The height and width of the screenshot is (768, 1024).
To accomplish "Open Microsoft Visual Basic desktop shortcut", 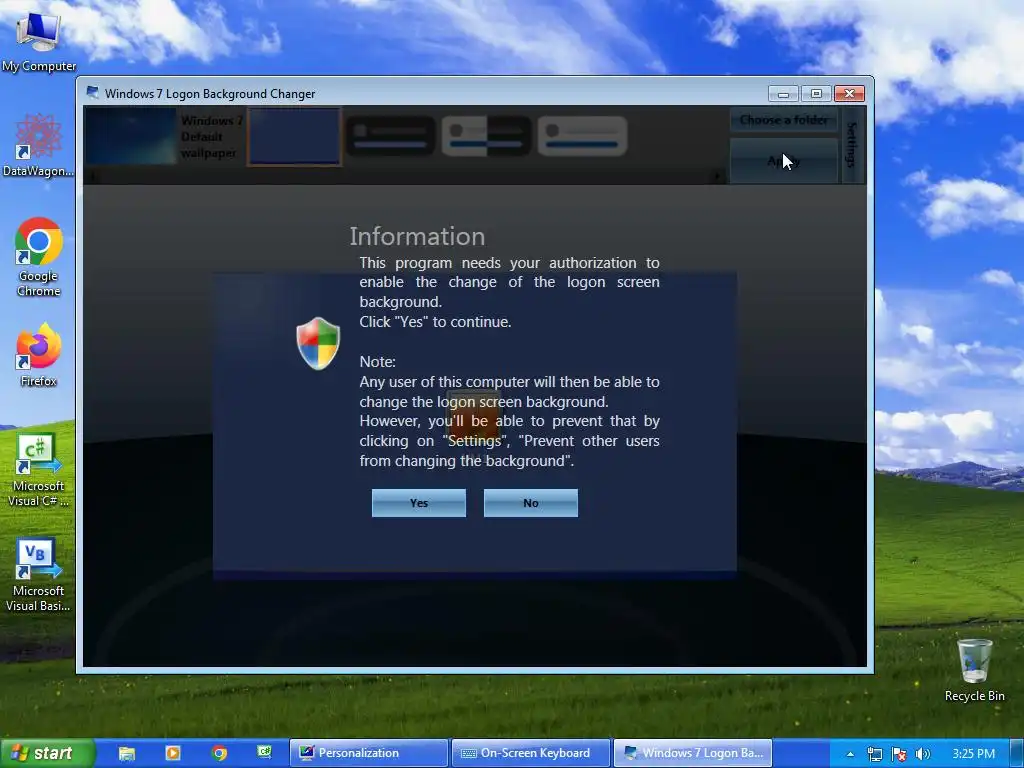I will [38, 575].
